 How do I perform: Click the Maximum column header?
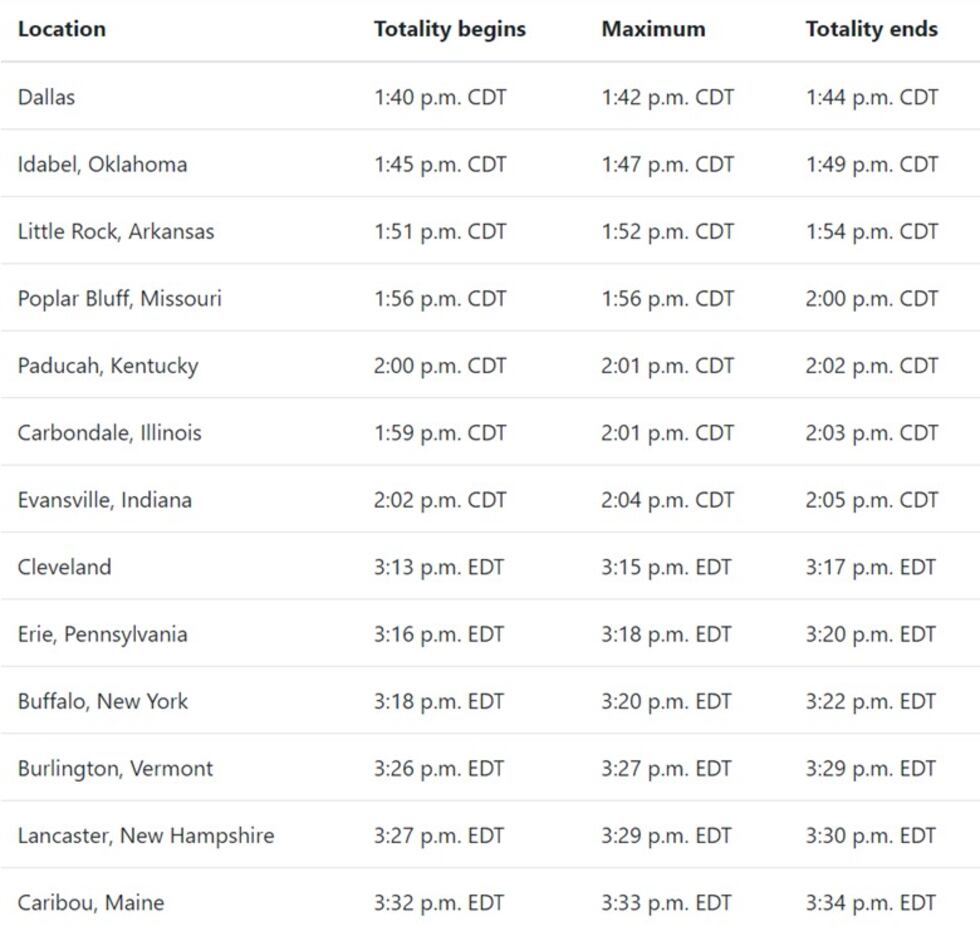point(653,29)
